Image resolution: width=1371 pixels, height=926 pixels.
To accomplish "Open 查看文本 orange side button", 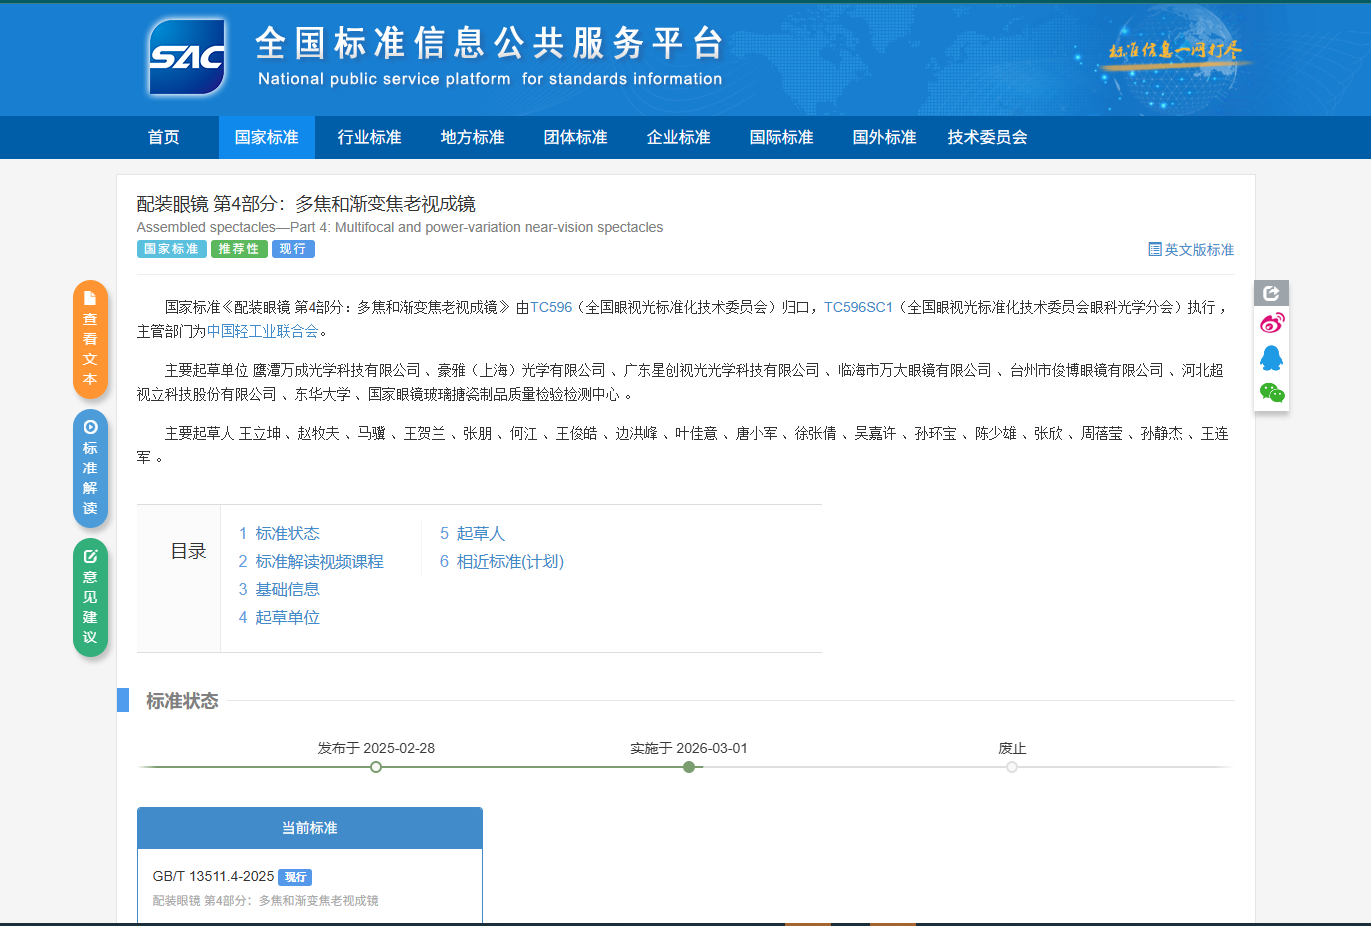I will pyautogui.click(x=90, y=339).
